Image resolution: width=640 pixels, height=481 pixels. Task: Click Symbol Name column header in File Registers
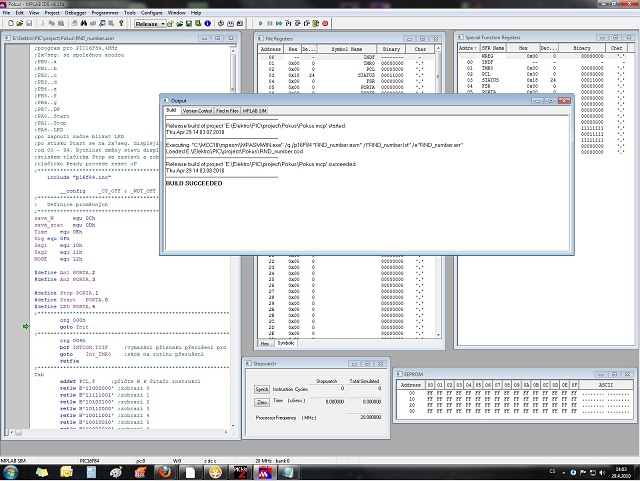point(347,49)
